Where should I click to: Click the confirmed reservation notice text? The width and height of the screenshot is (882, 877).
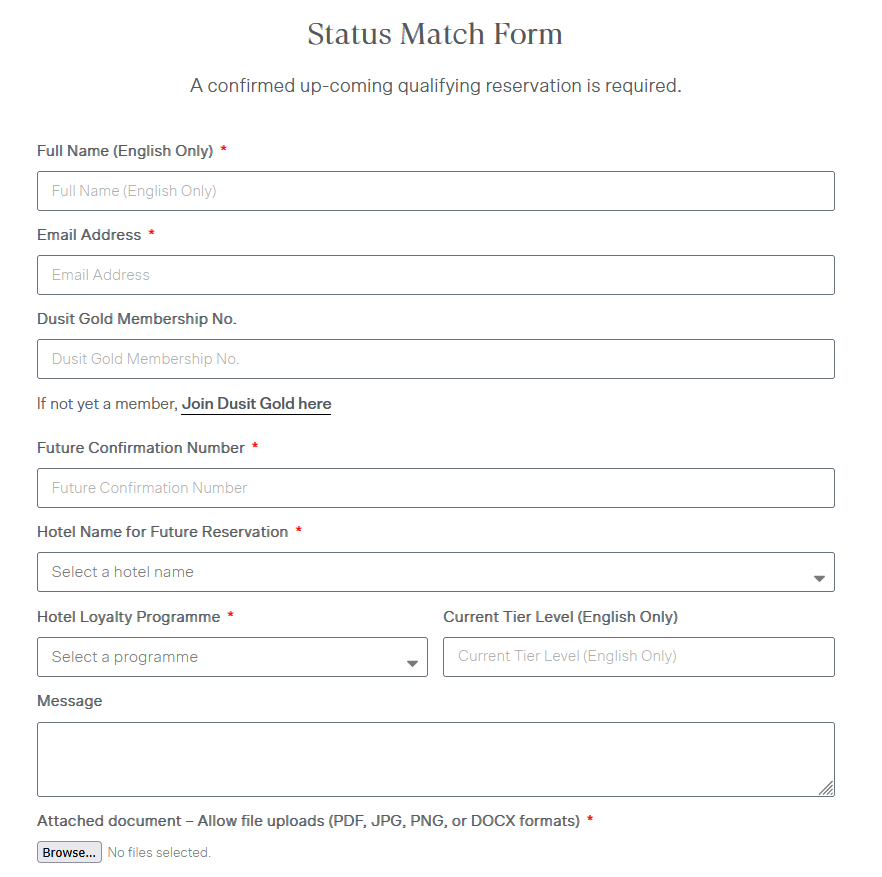pos(435,85)
